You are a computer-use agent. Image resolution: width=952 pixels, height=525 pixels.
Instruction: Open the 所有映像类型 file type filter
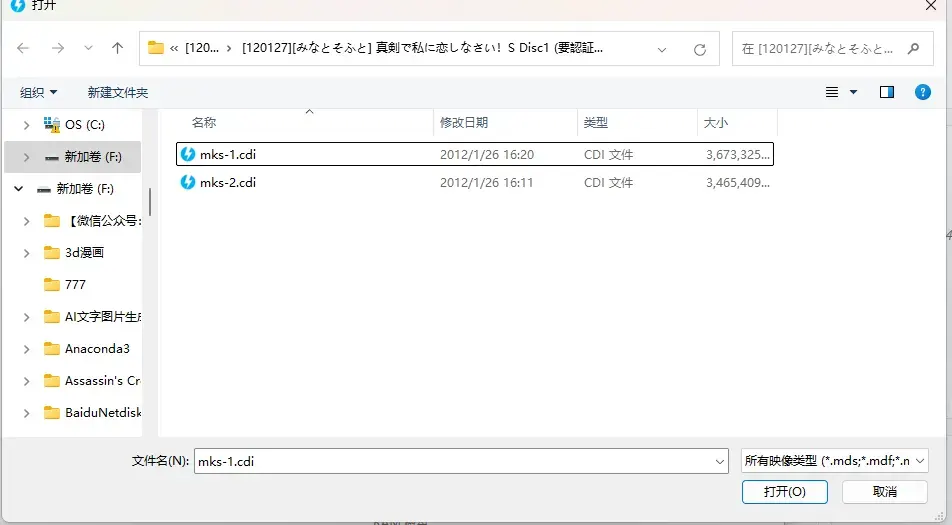(835, 461)
